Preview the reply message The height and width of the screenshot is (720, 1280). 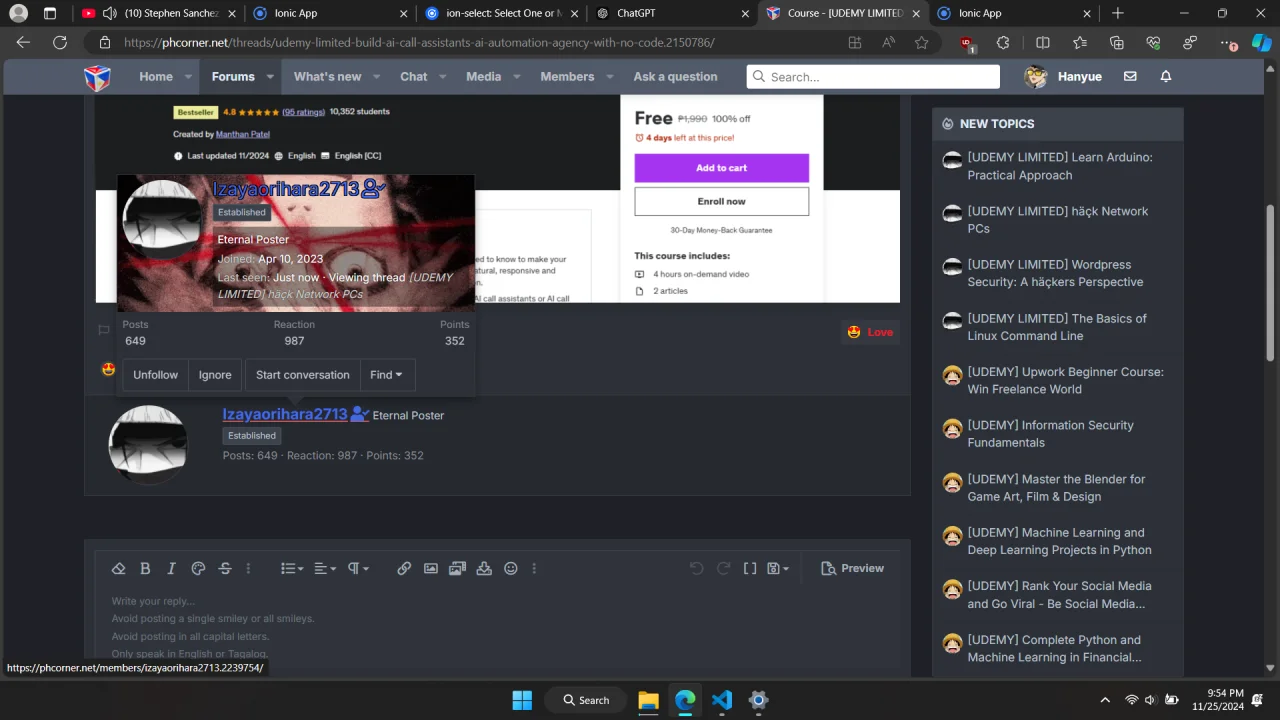[x=852, y=568]
